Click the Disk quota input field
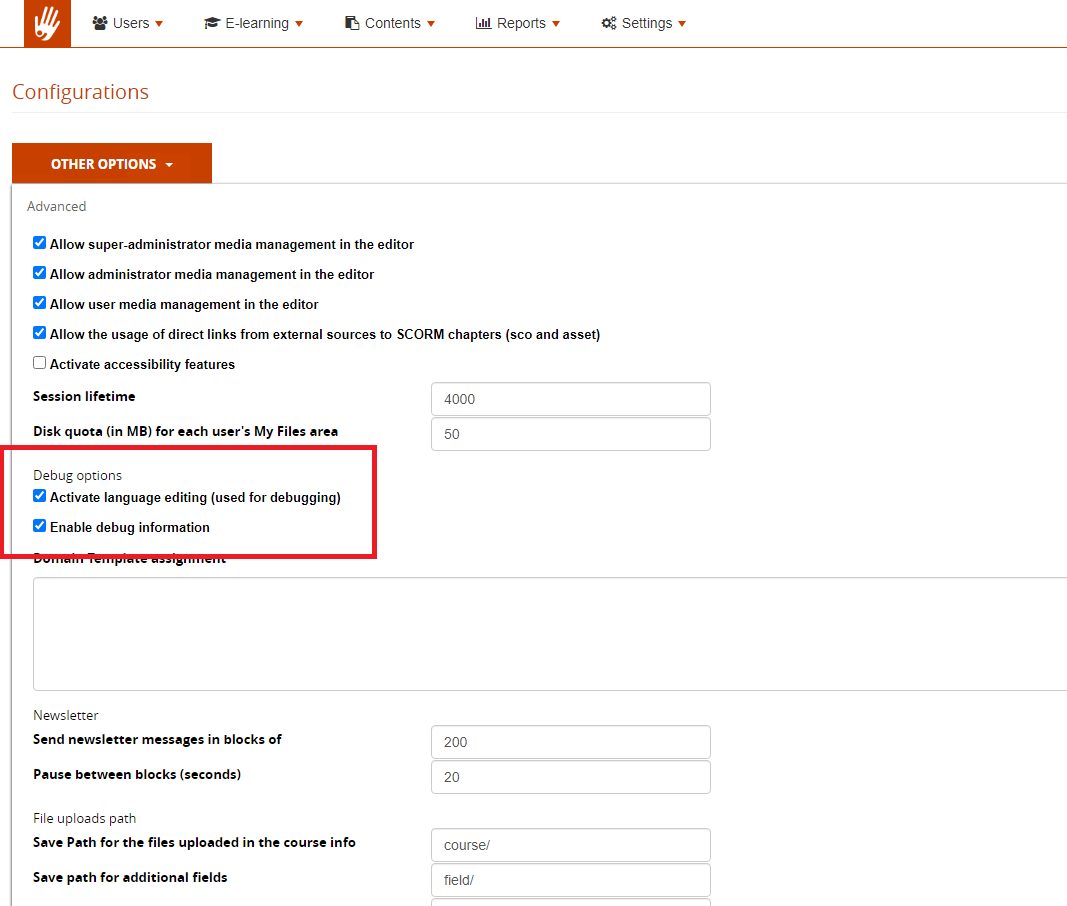The height and width of the screenshot is (906, 1067). 570,434
